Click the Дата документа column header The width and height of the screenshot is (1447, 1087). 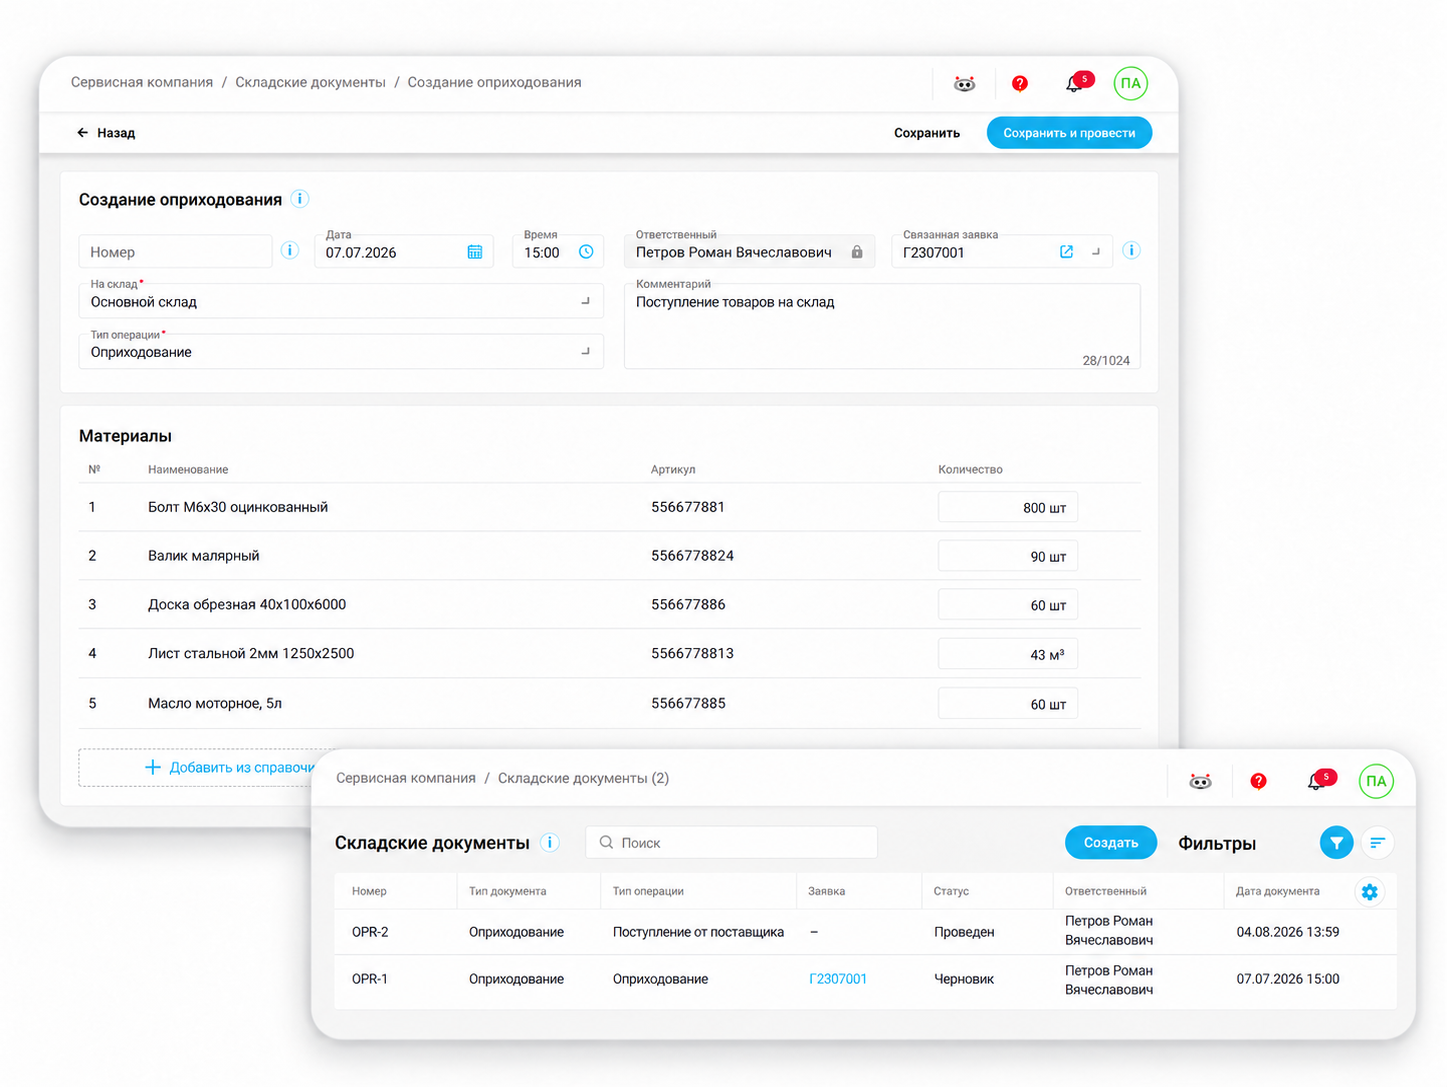pos(1277,891)
